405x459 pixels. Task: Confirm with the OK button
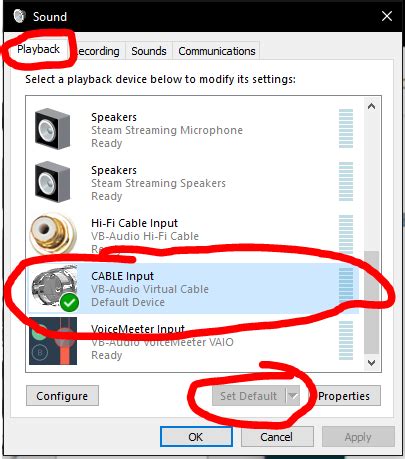point(196,437)
